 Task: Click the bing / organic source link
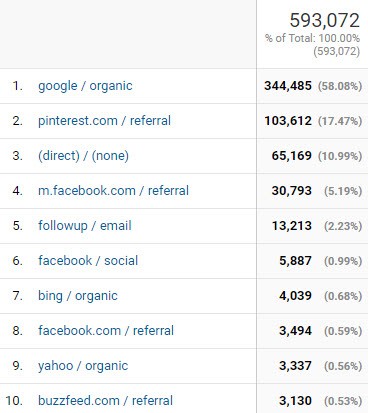78,296
